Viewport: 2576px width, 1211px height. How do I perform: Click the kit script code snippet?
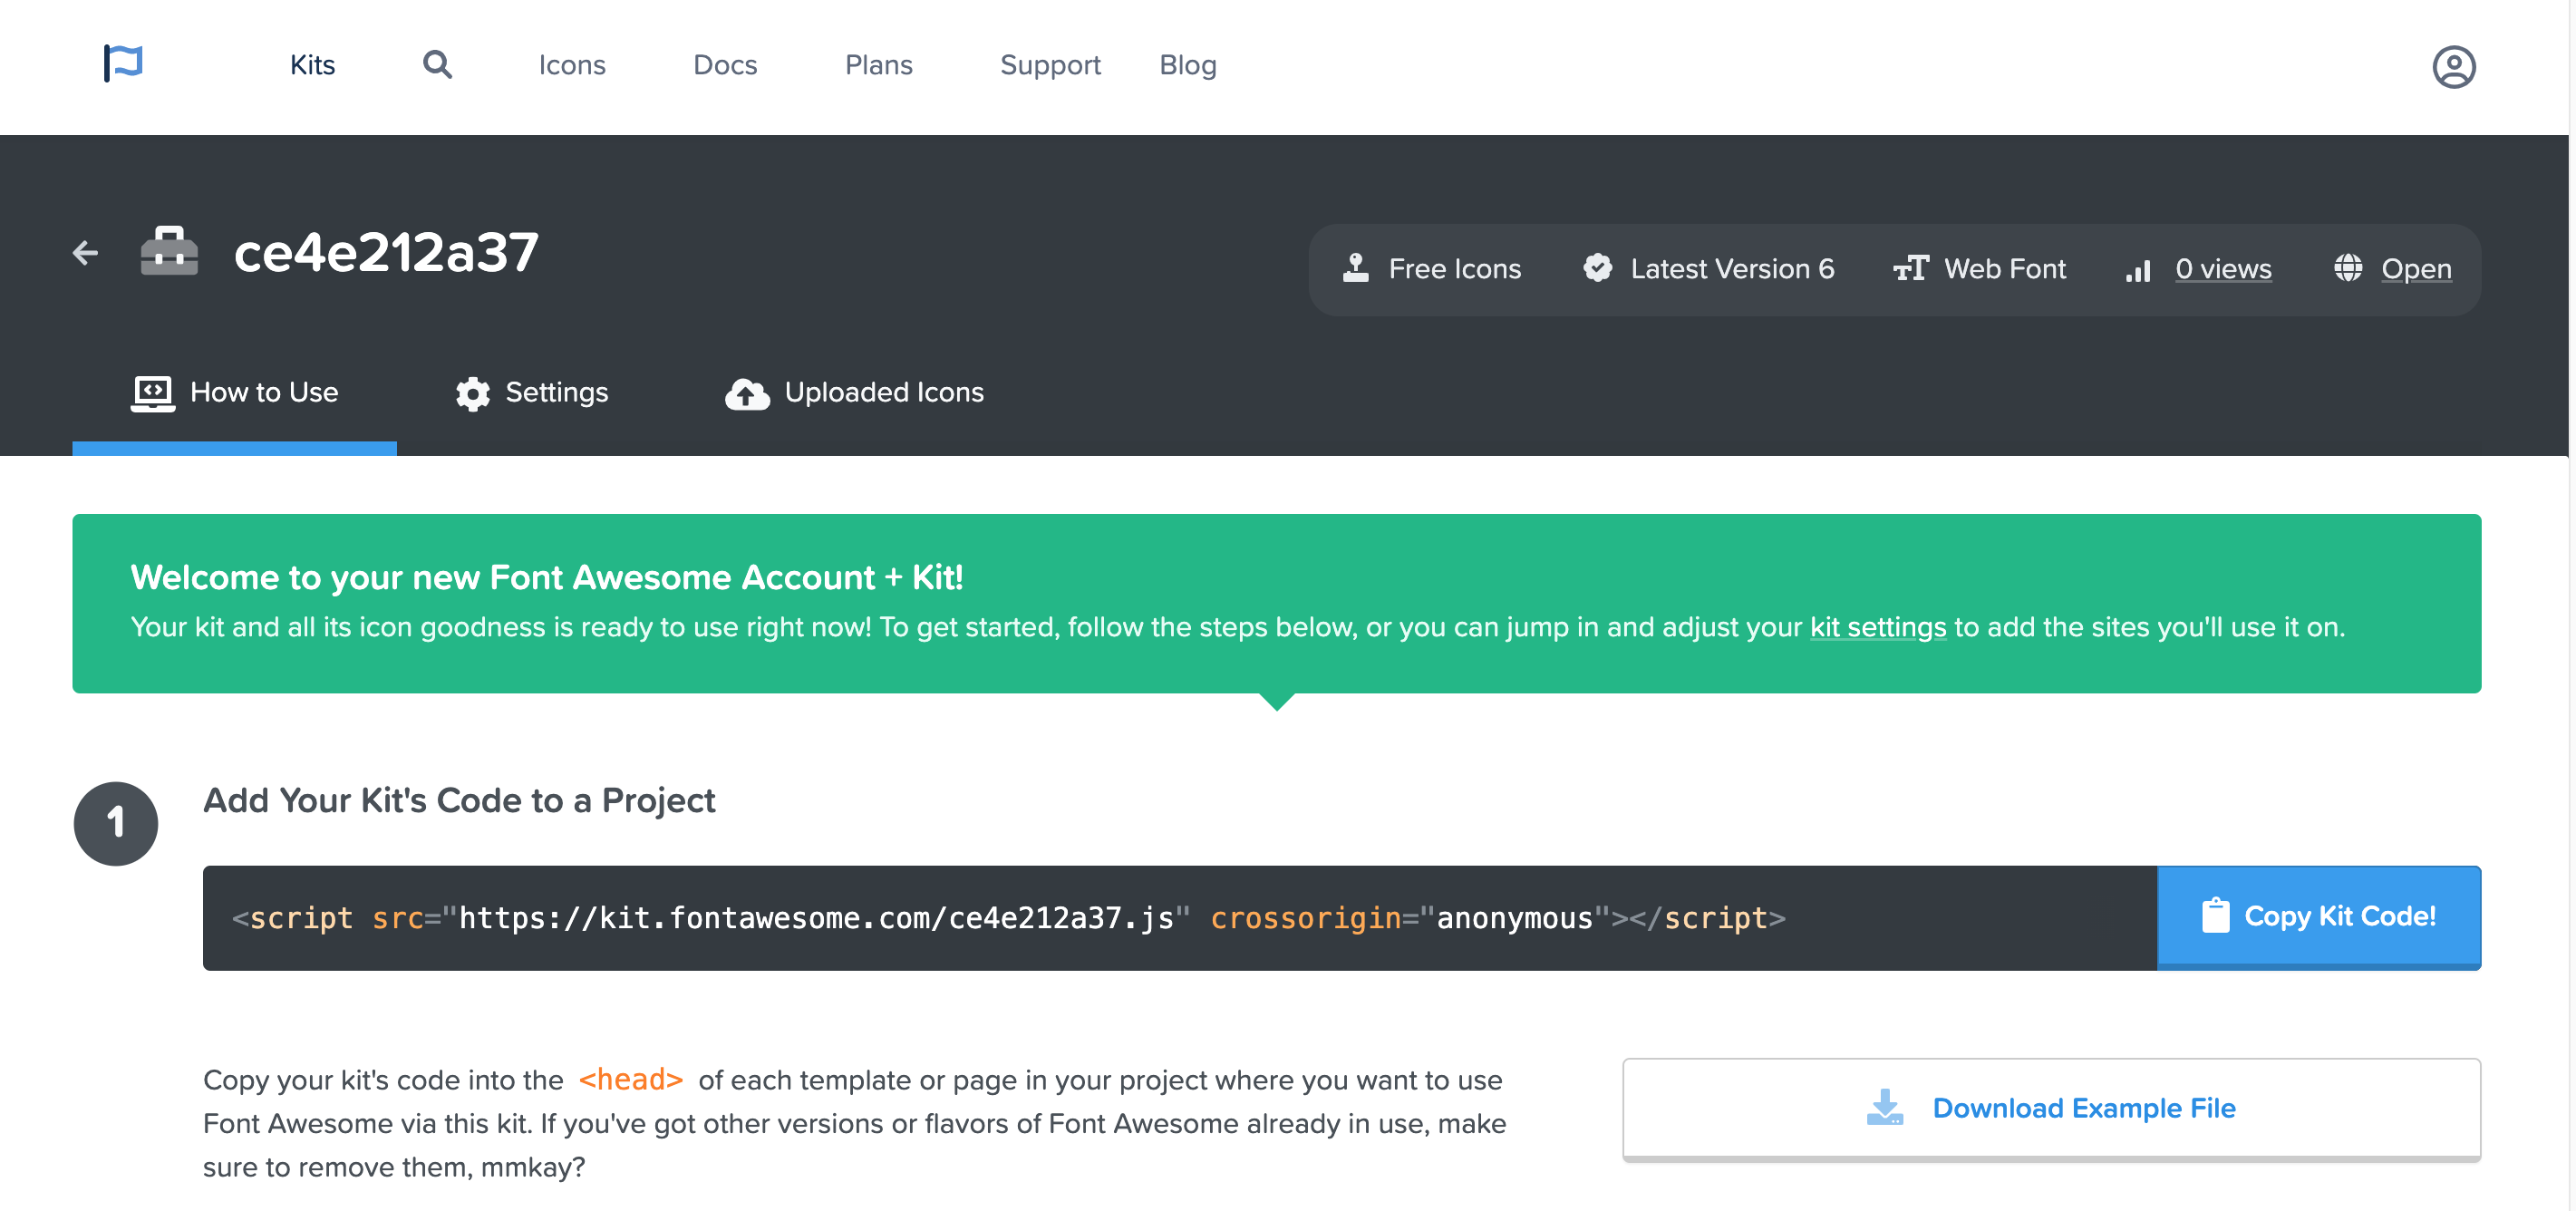(x=1008, y=918)
